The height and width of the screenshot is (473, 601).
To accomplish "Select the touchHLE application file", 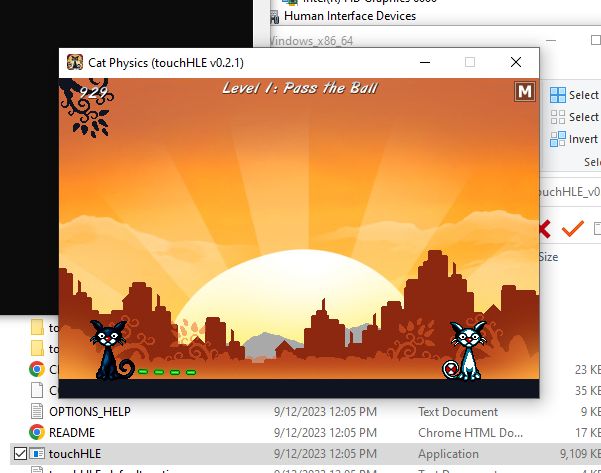I will tap(75, 454).
